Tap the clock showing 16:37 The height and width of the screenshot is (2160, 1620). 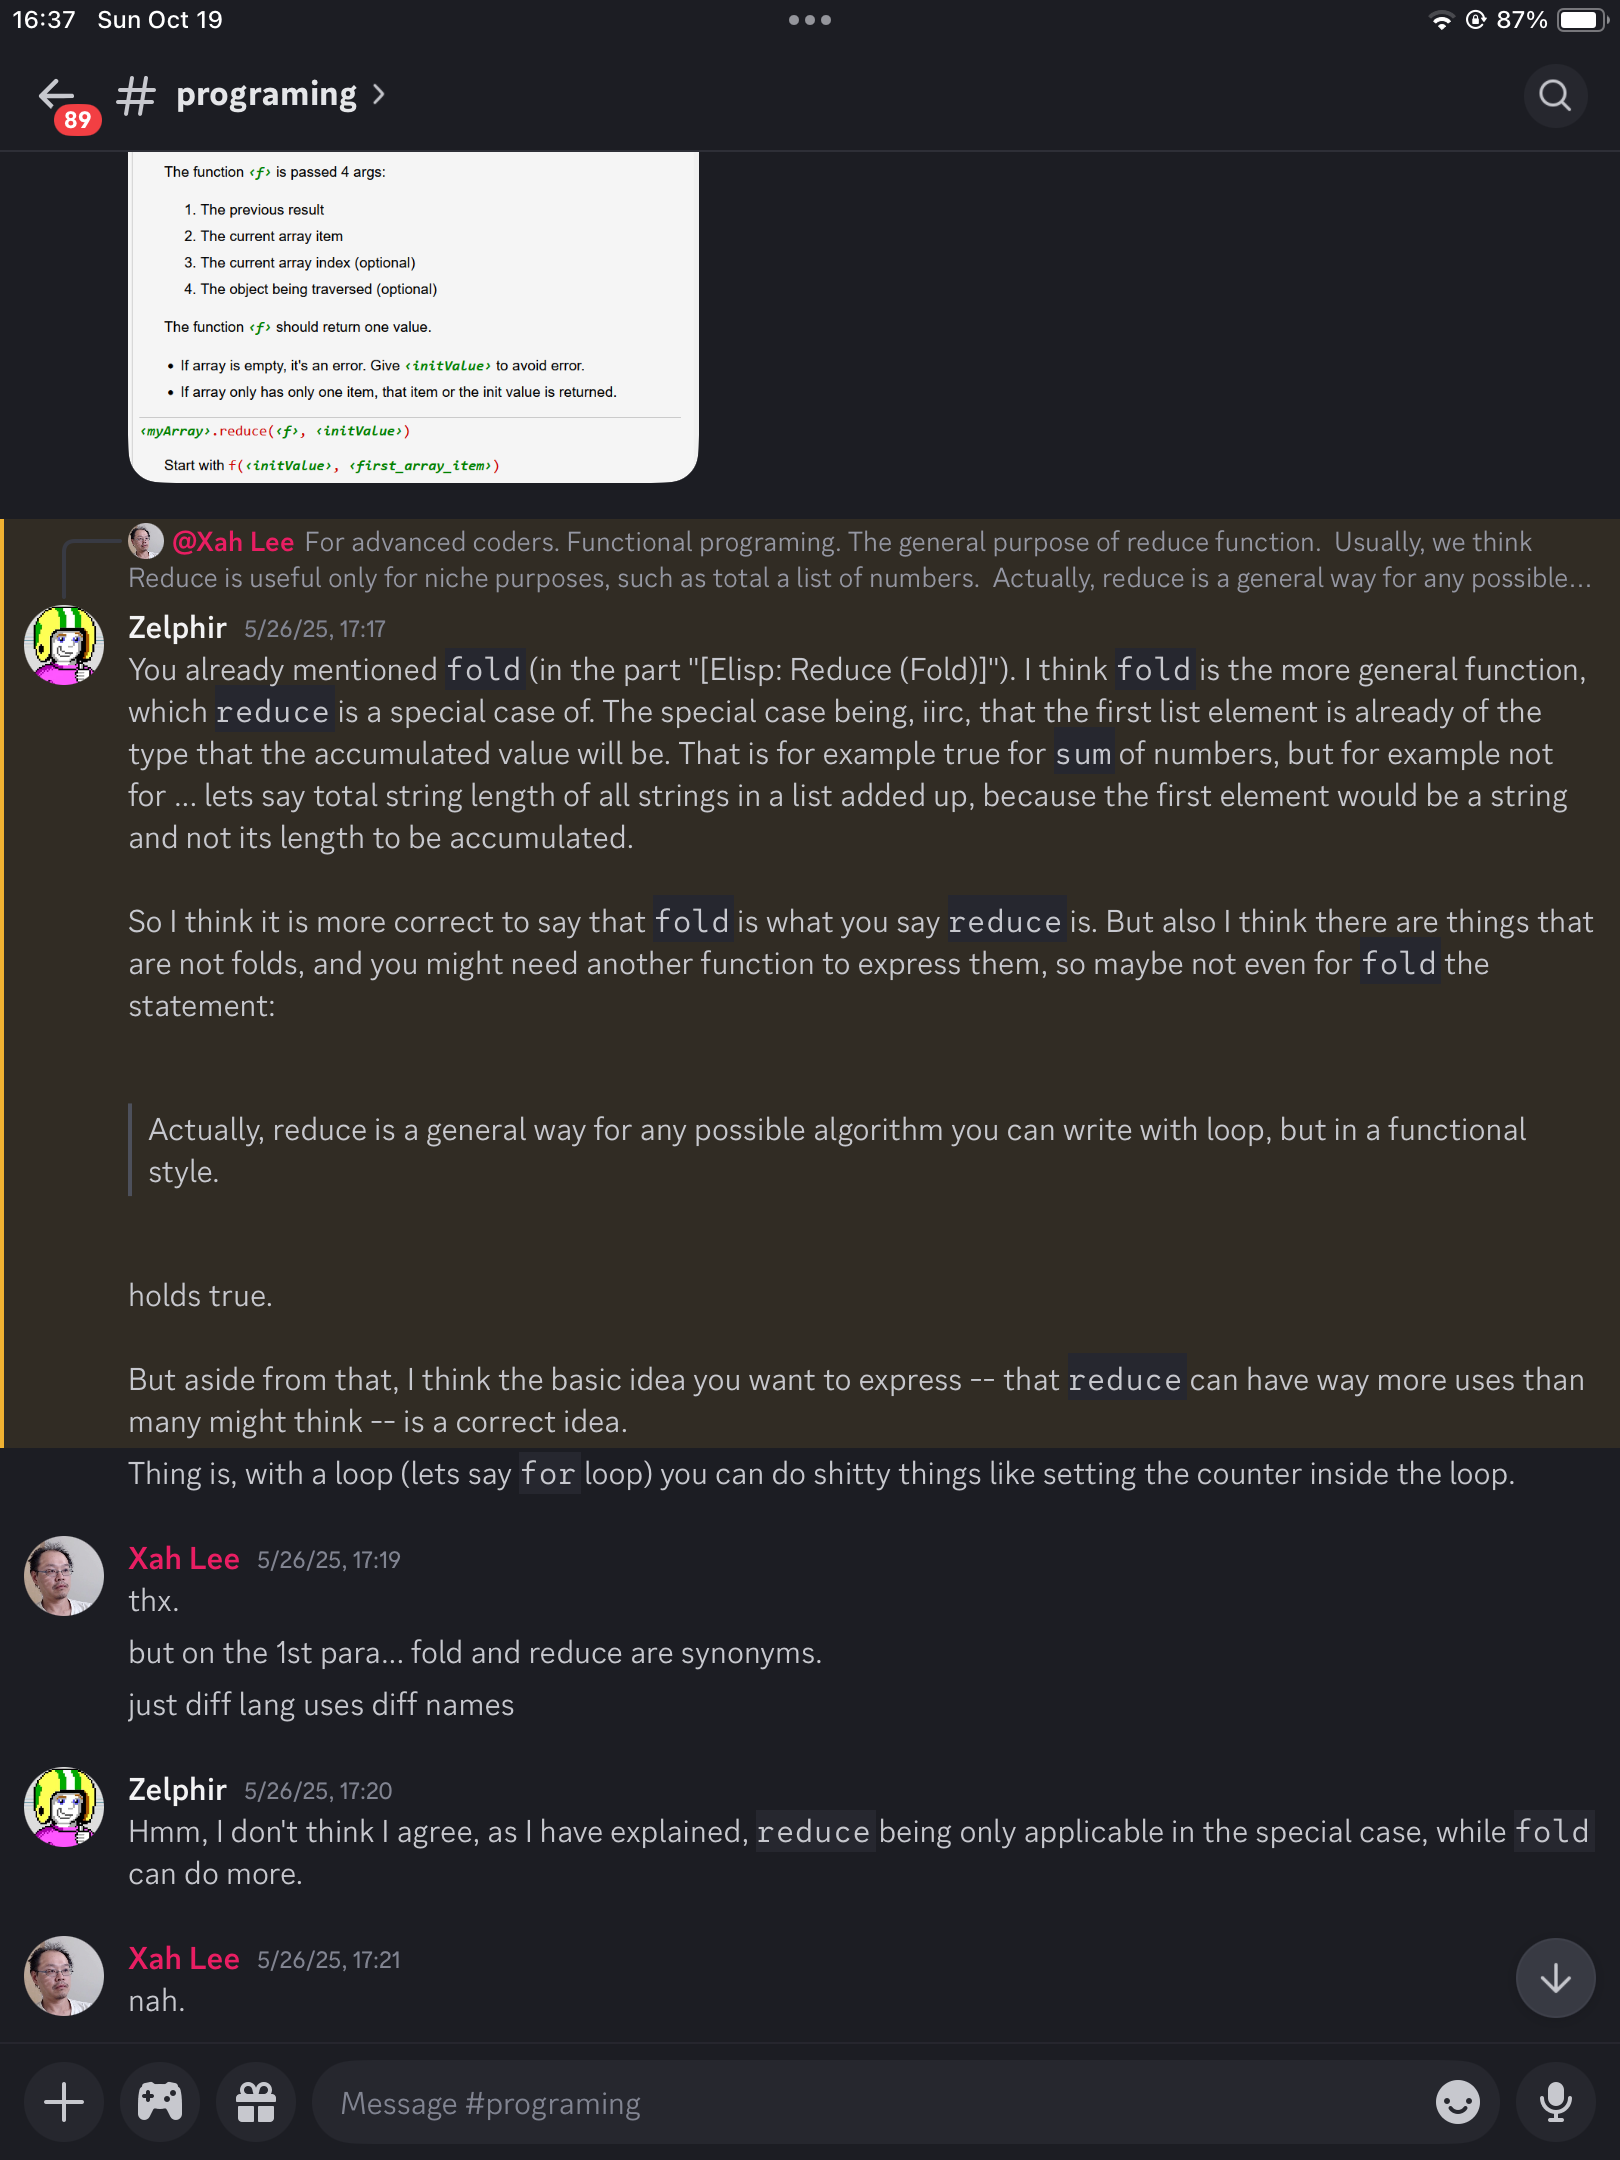click(x=44, y=18)
